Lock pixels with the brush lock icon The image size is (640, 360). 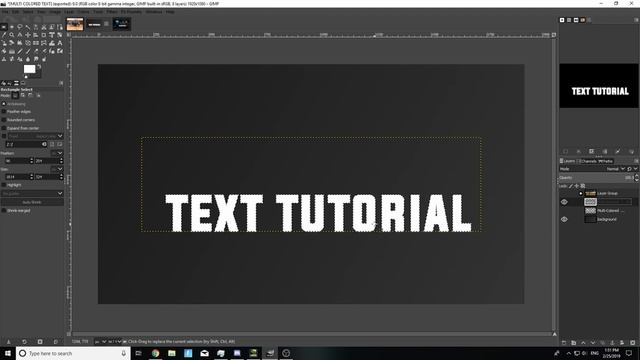point(571,186)
